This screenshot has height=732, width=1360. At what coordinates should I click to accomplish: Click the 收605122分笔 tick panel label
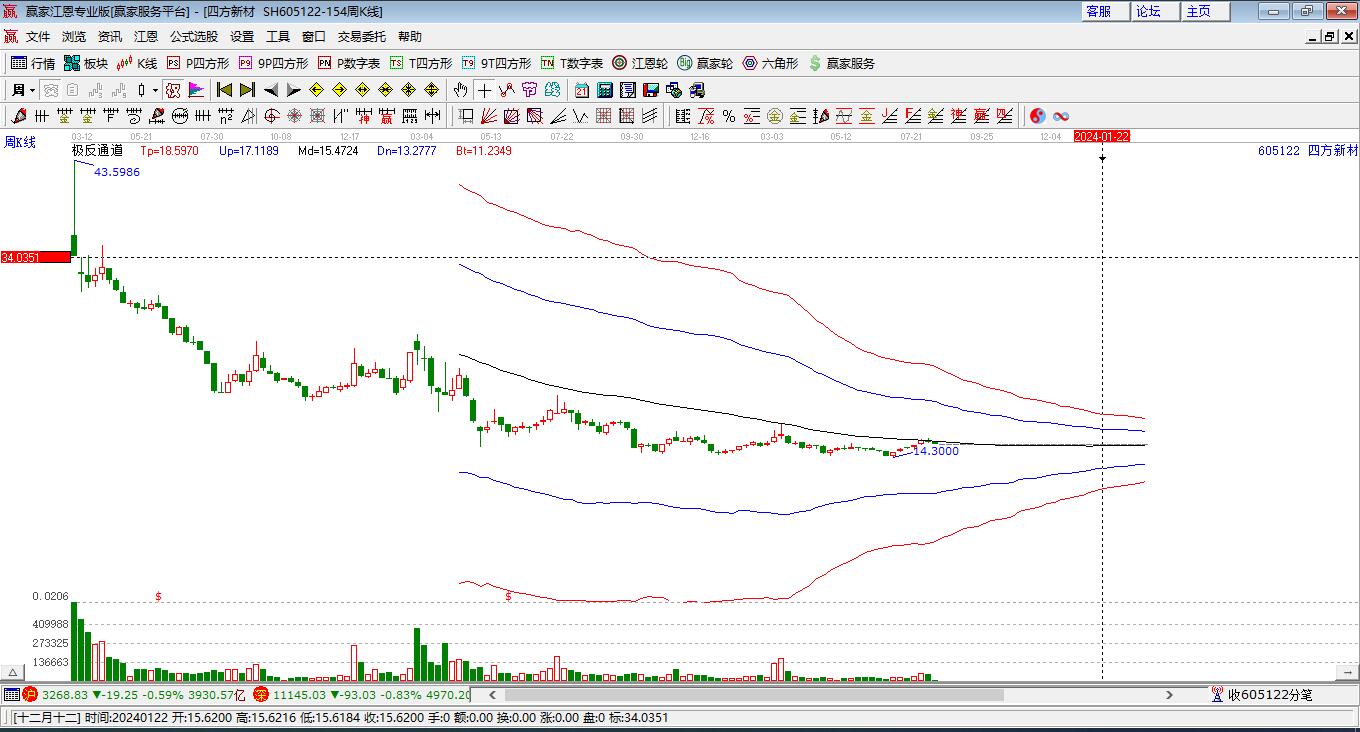[1270, 694]
